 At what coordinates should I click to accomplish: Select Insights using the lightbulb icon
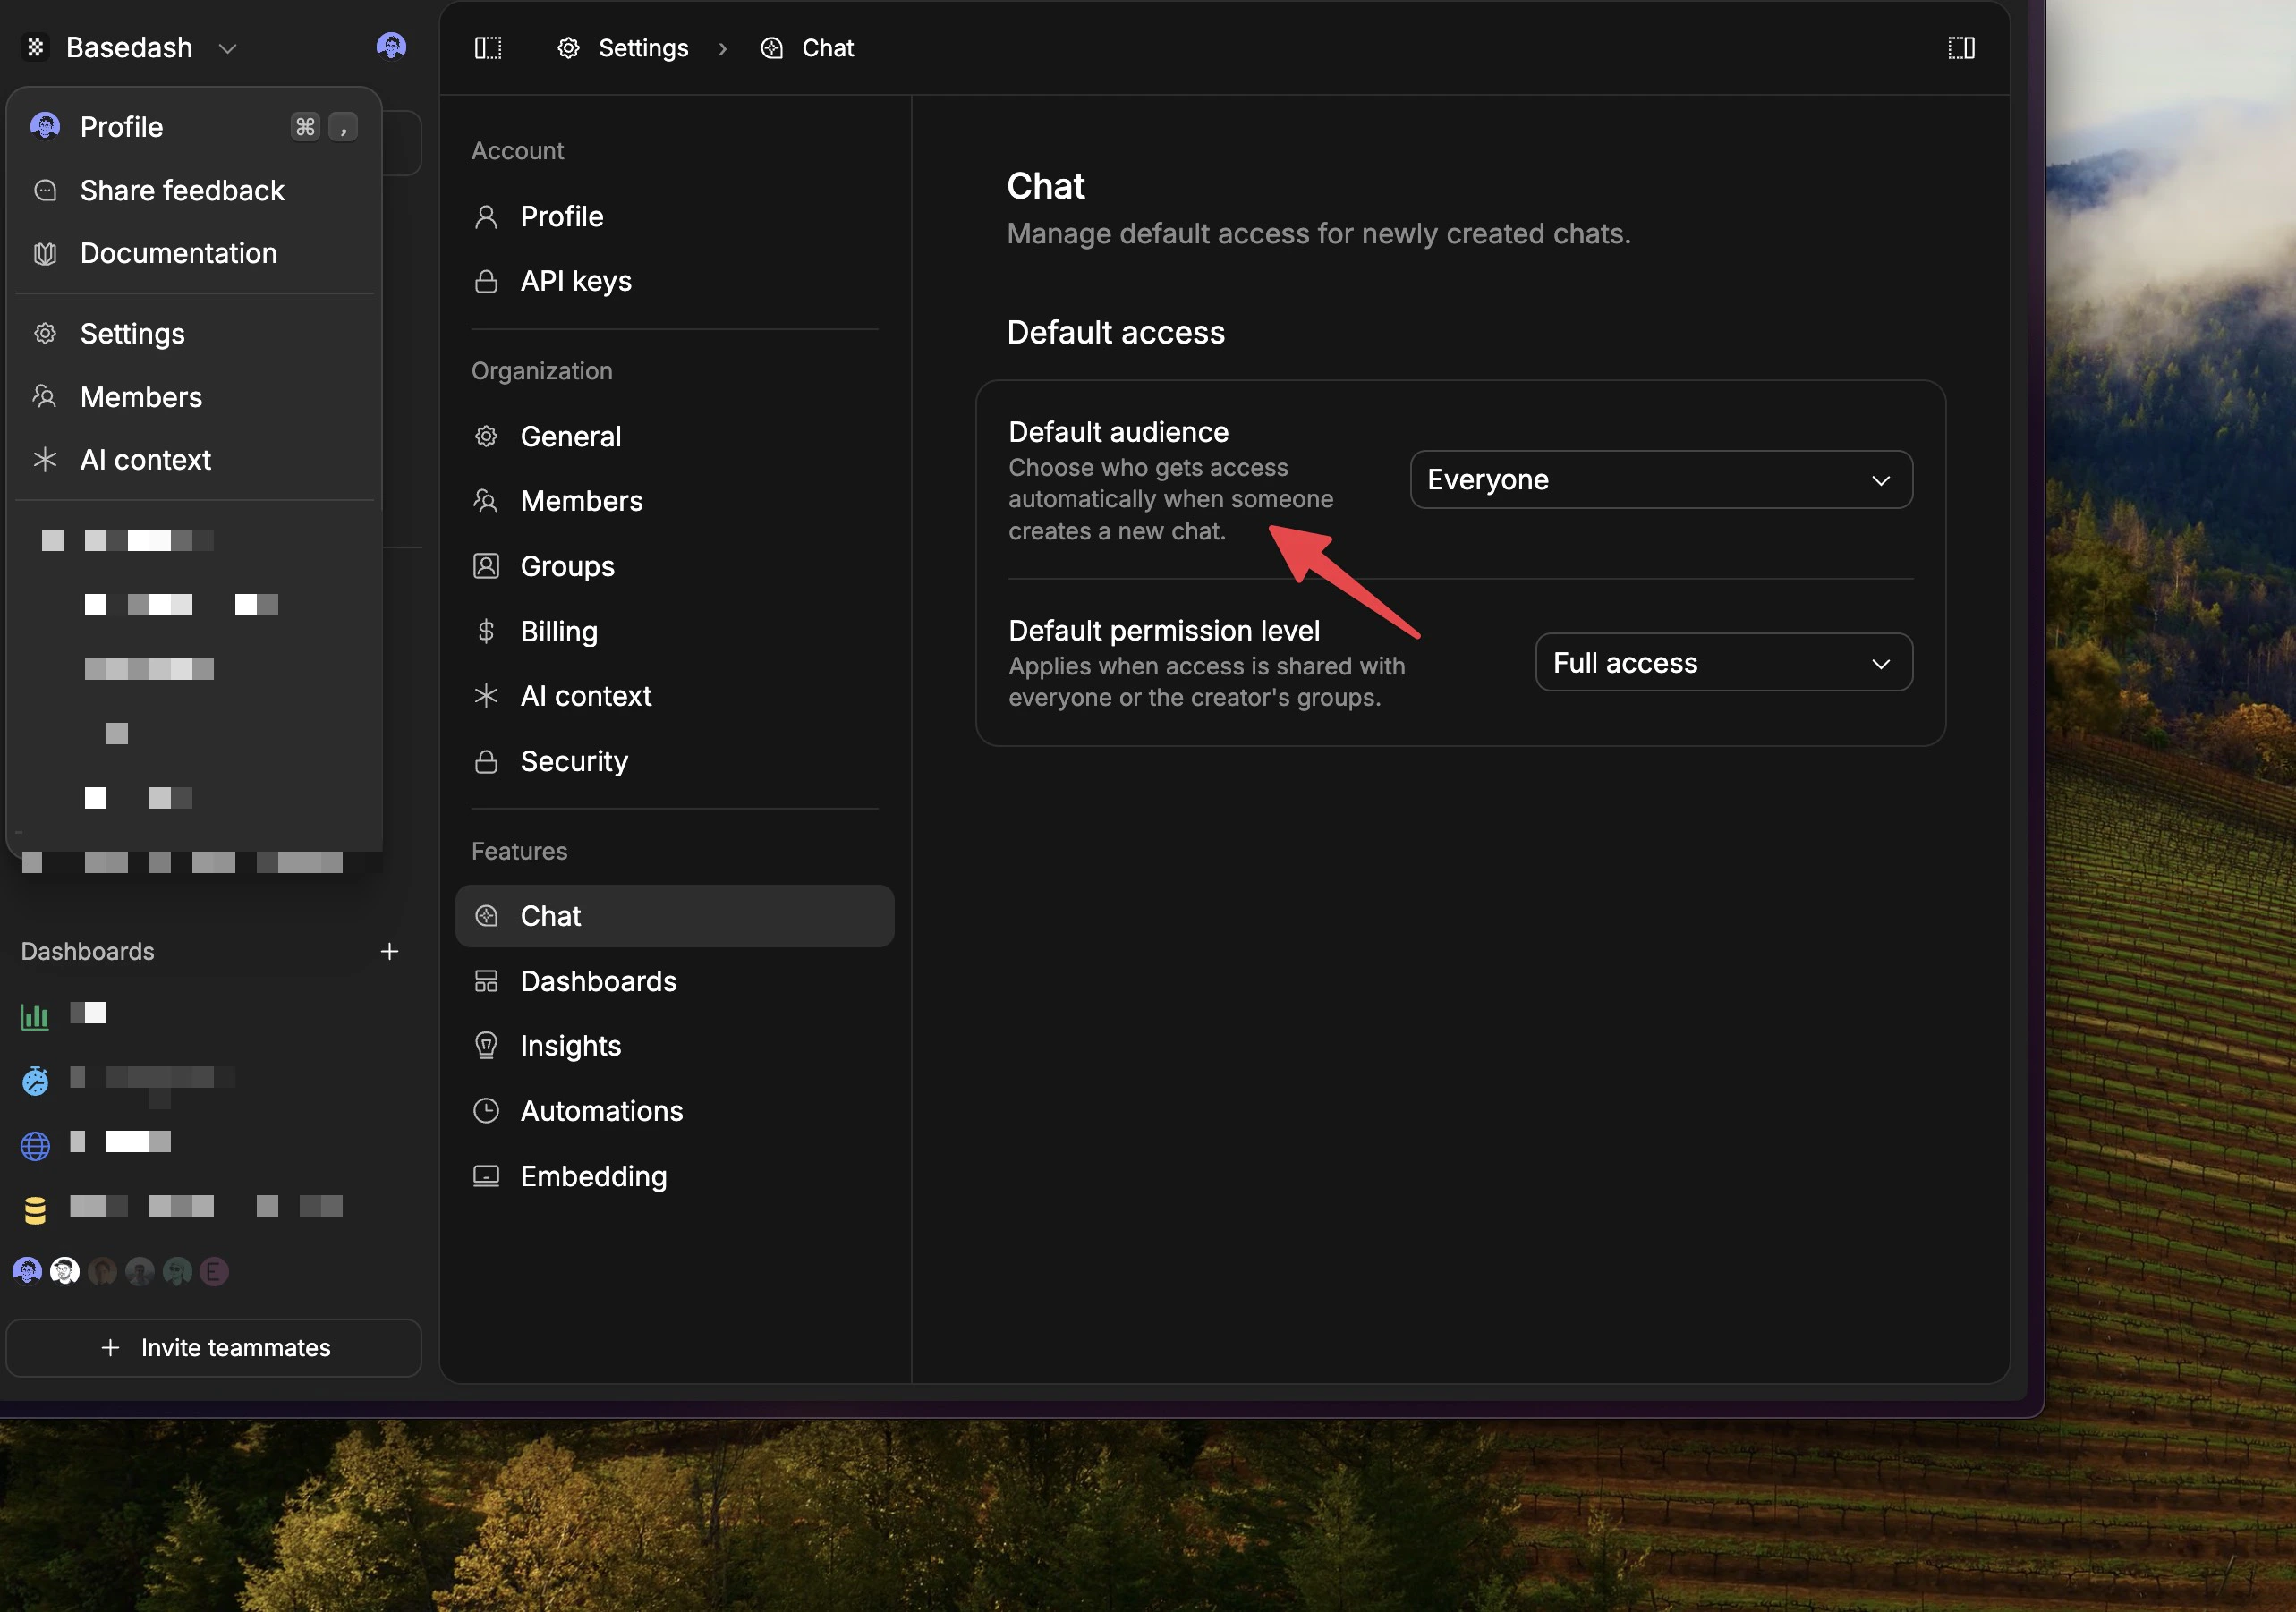[487, 1045]
